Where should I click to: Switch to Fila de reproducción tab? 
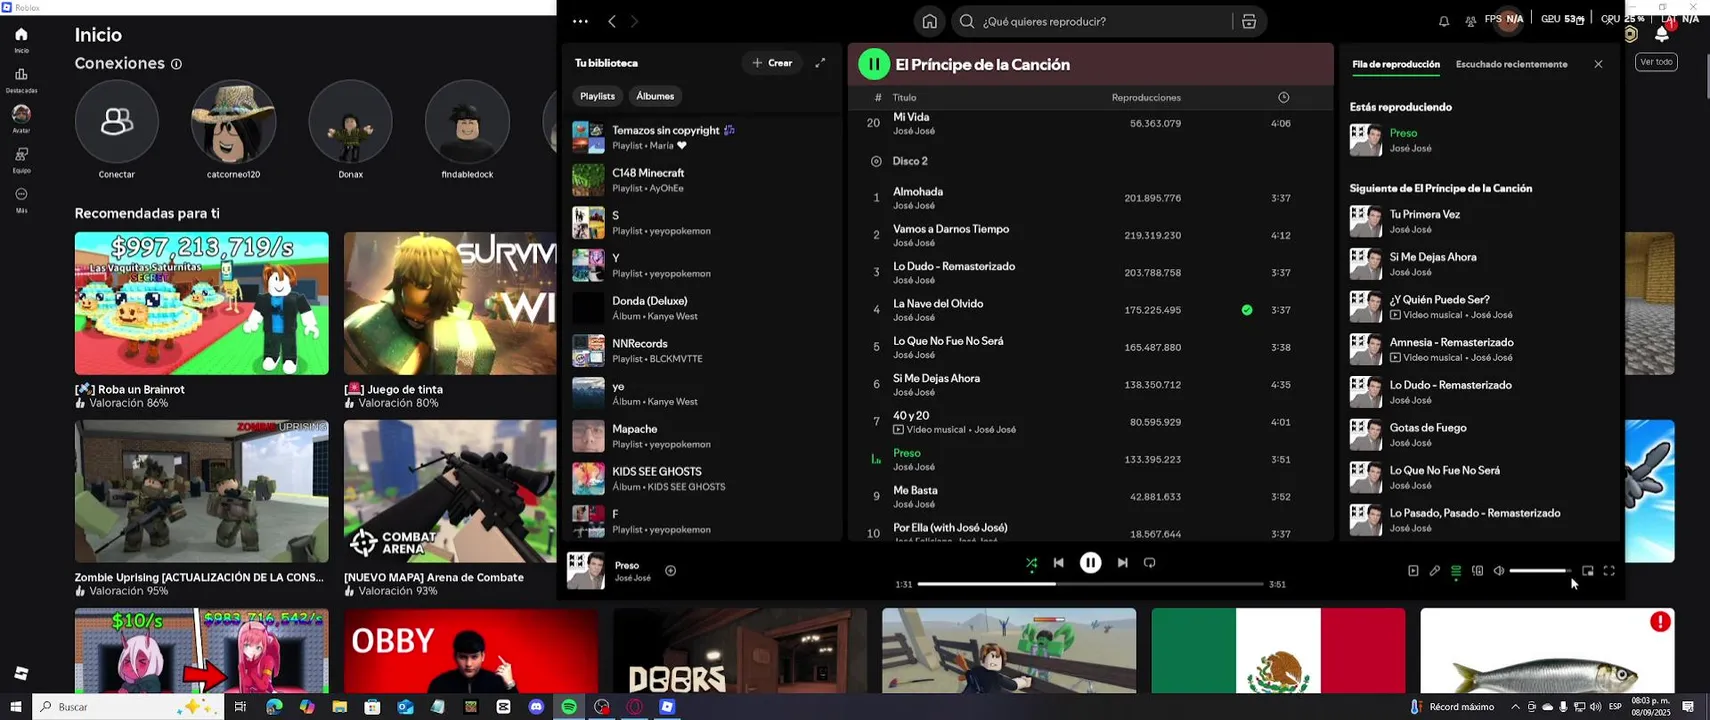[x=1396, y=64]
